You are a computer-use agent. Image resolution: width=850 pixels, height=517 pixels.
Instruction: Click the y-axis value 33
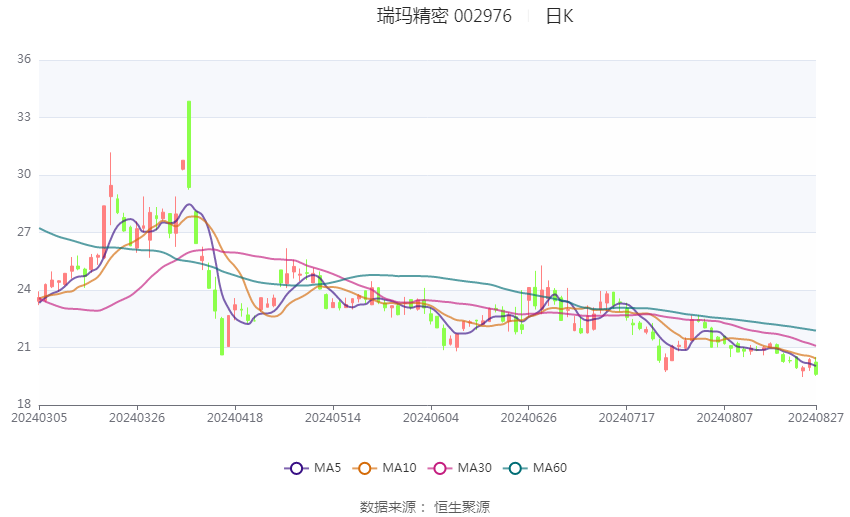[x=24, y=117]
